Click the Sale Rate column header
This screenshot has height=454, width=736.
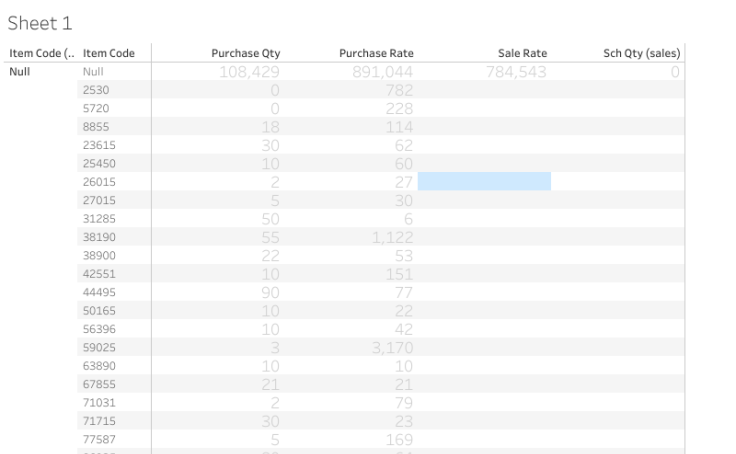coord(522,53)
